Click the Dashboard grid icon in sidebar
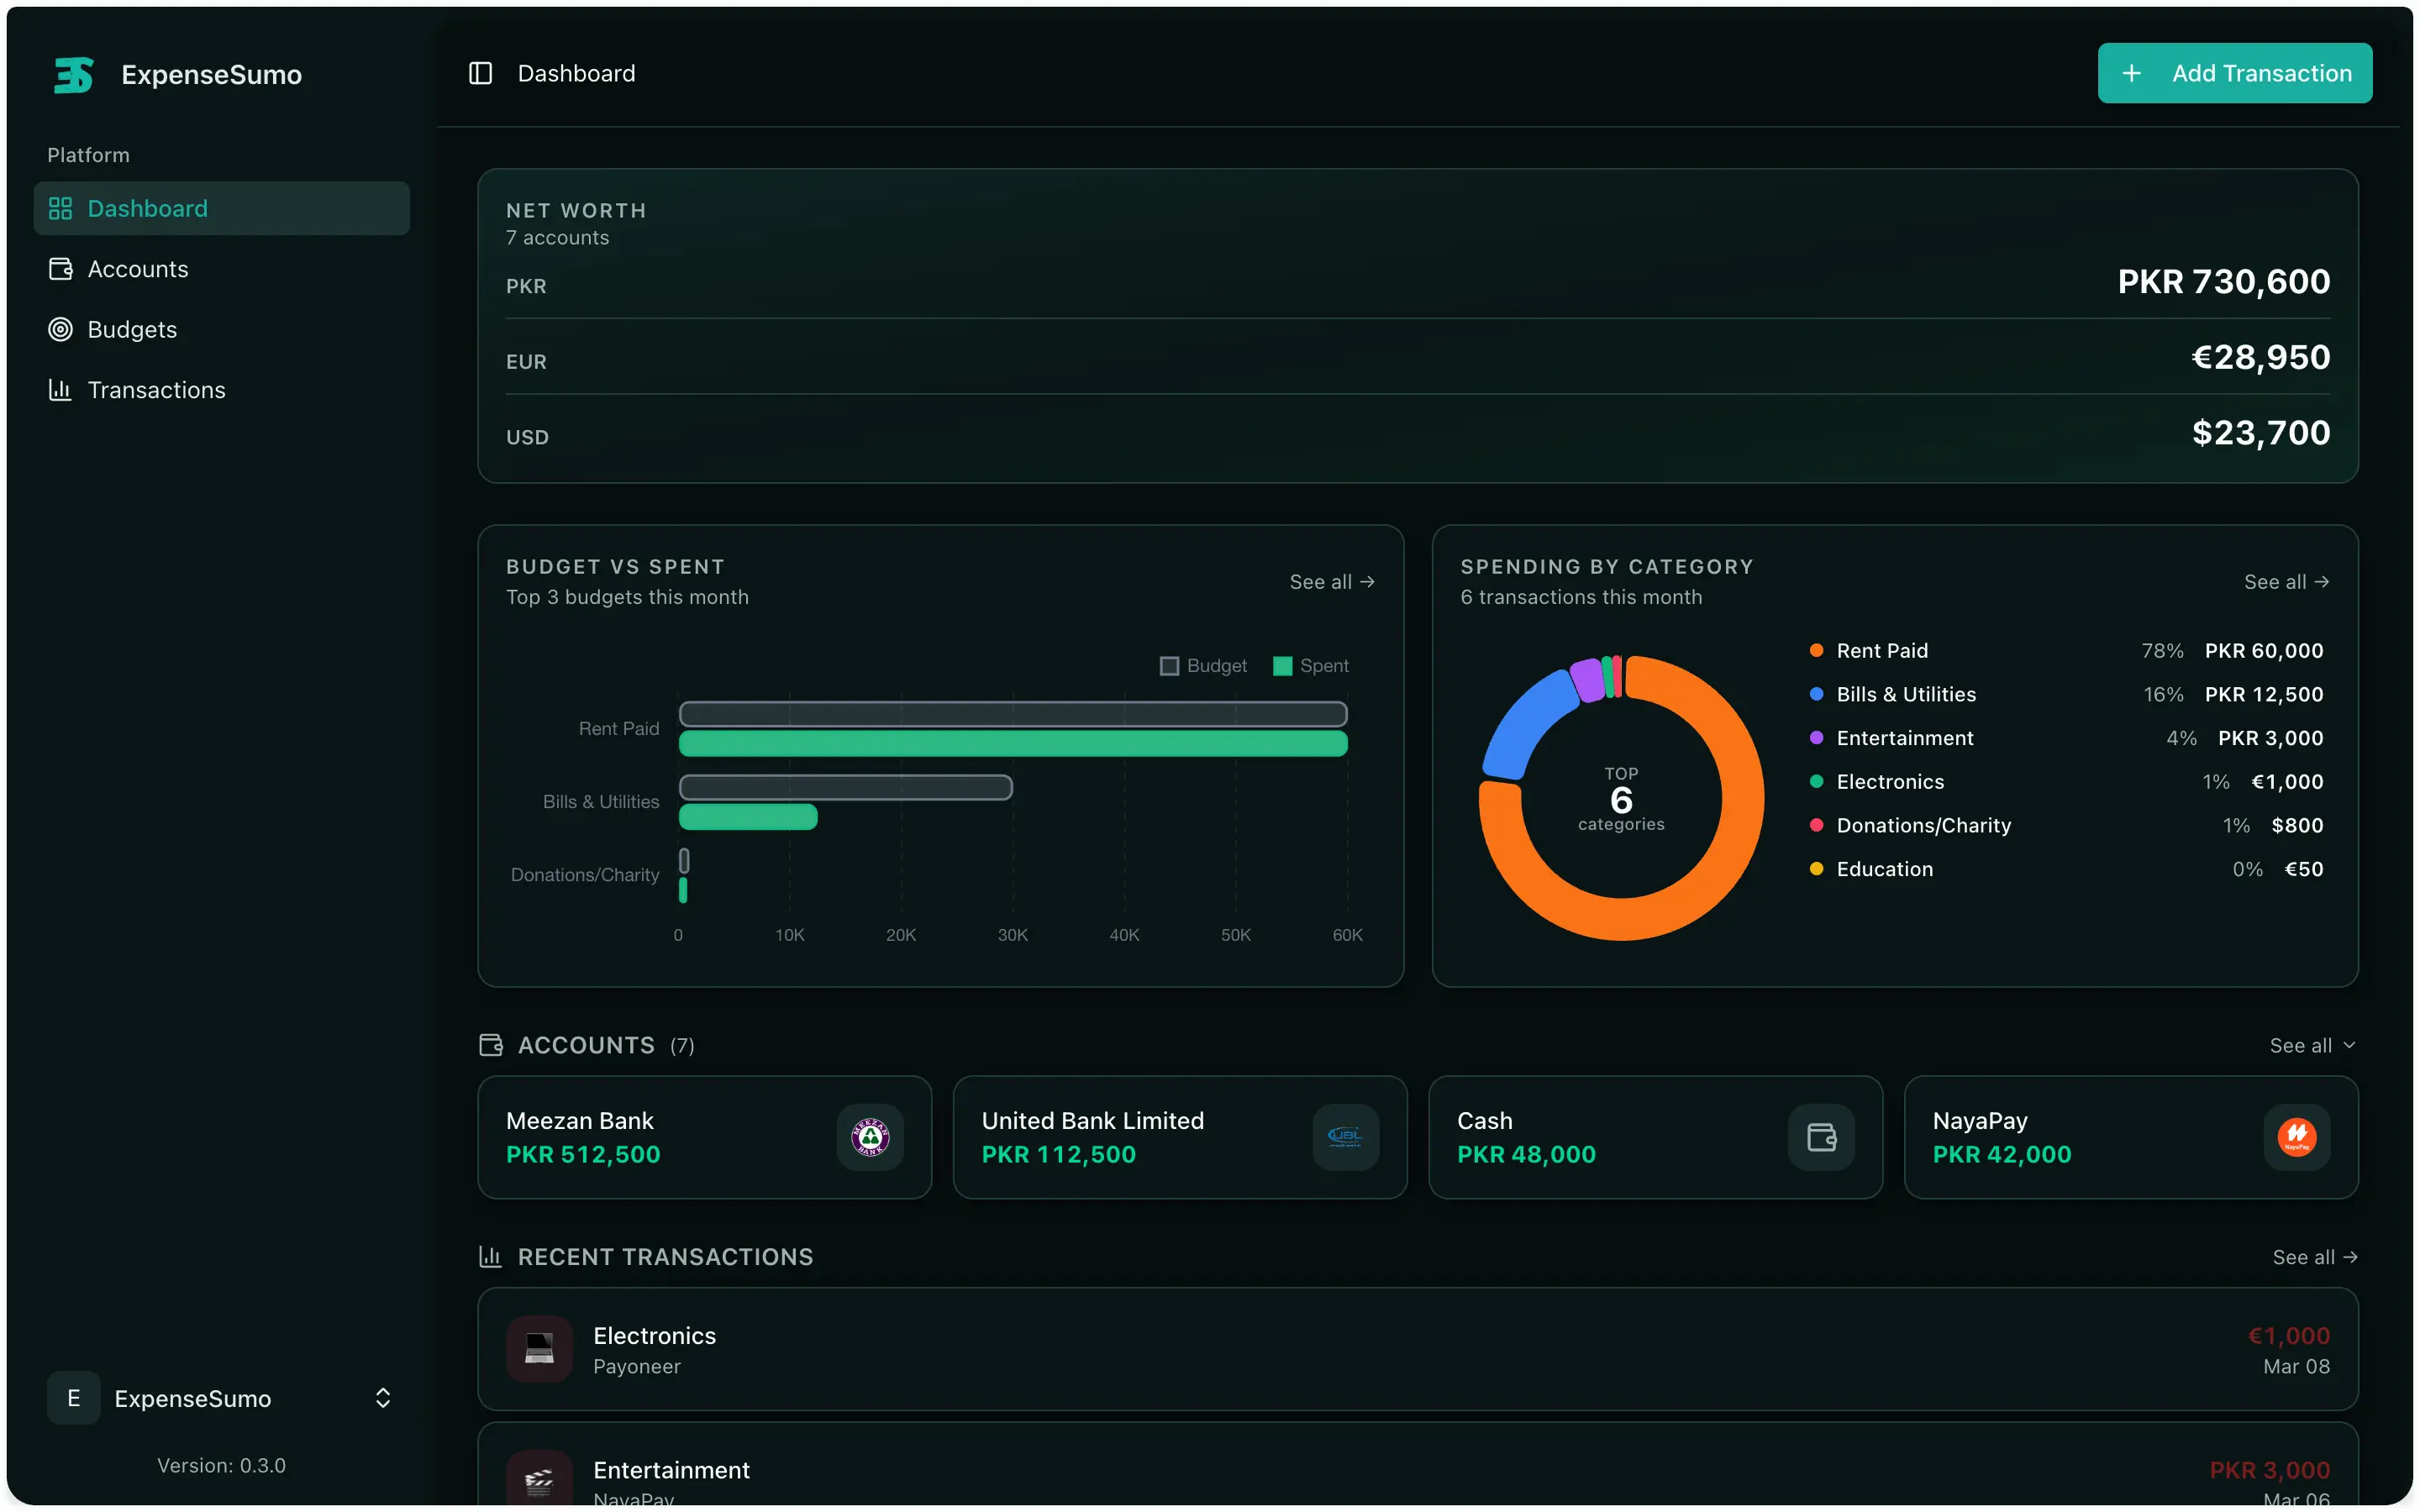The image size is (2420, 1512). point(60,208)
